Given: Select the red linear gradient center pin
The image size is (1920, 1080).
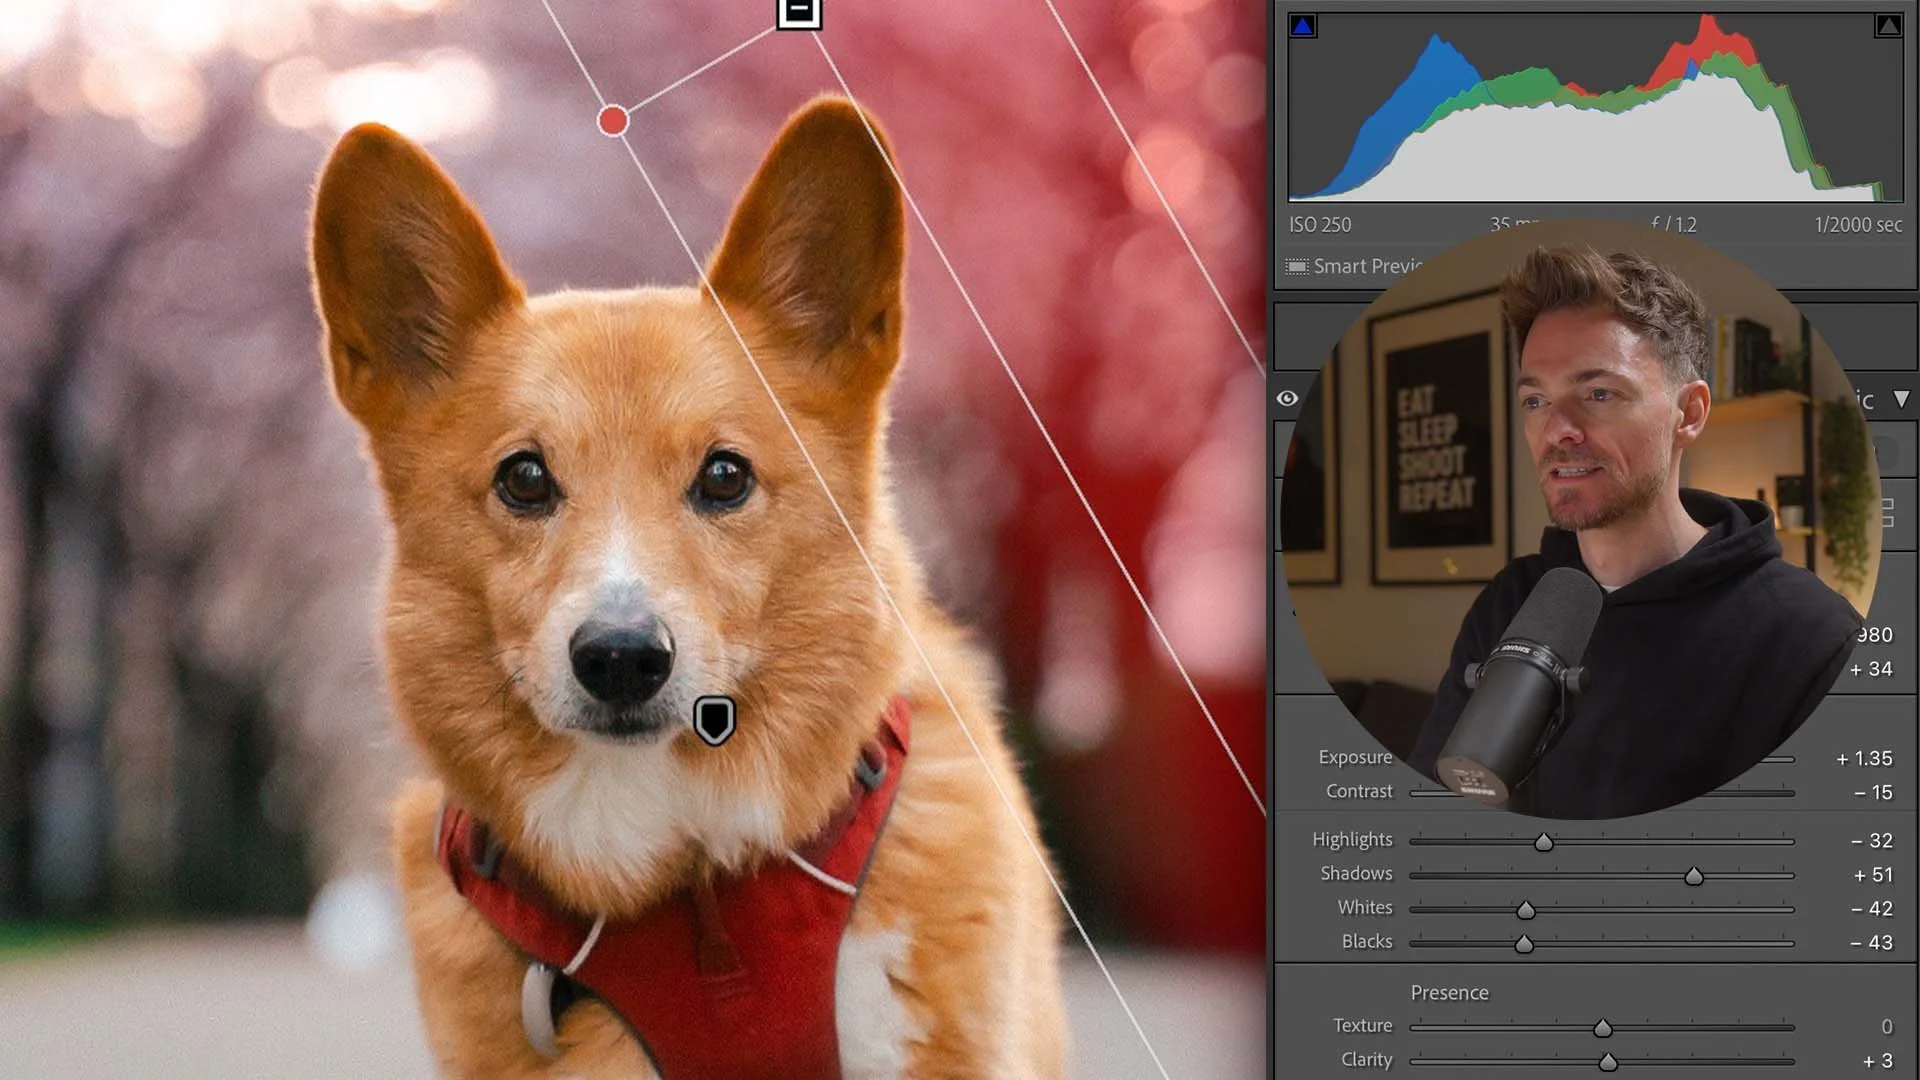Looking at the screenshot, I should tap(613, 121).
